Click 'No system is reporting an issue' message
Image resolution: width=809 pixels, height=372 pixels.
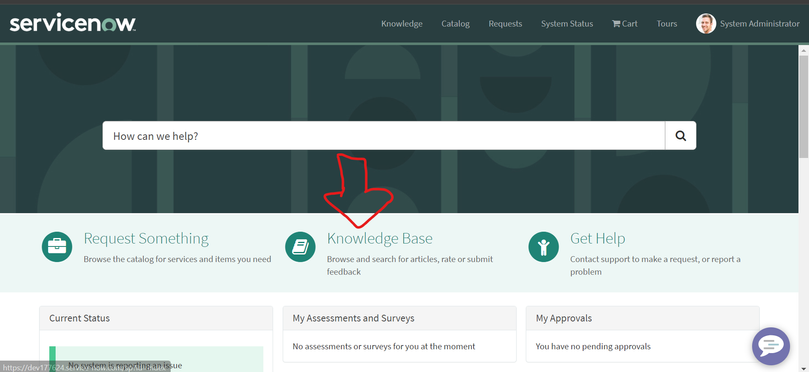125,365
